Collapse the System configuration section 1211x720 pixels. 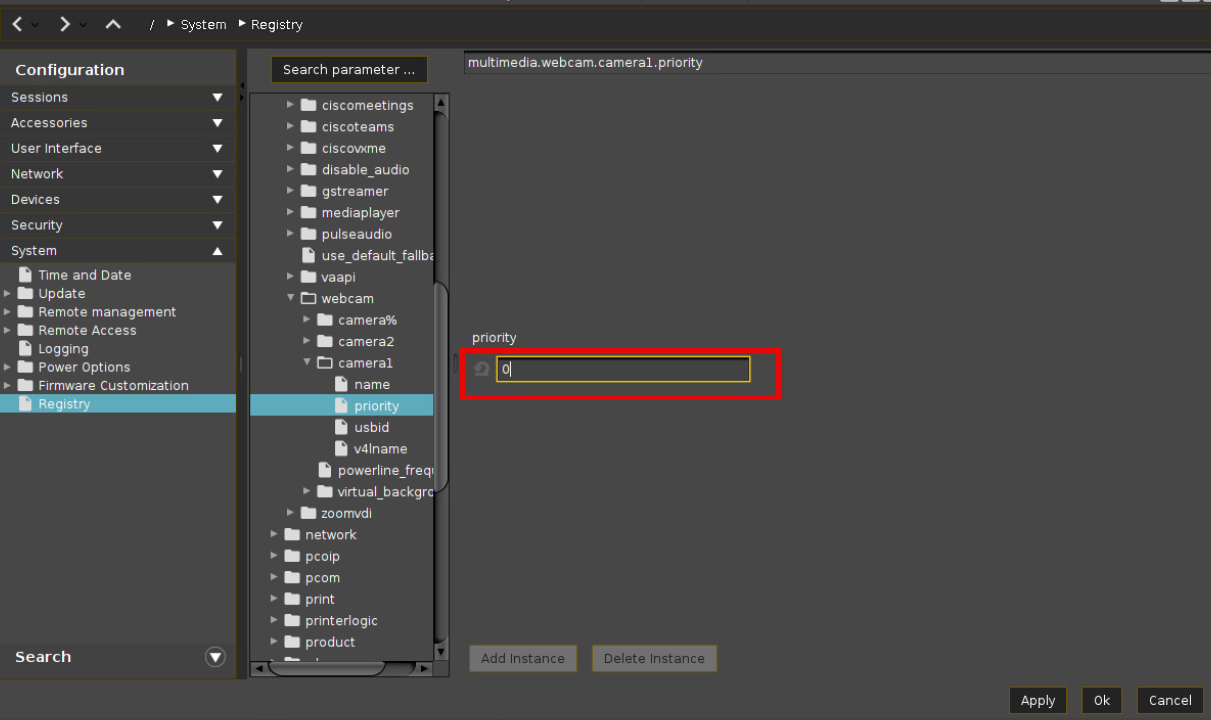click(217, 251)
